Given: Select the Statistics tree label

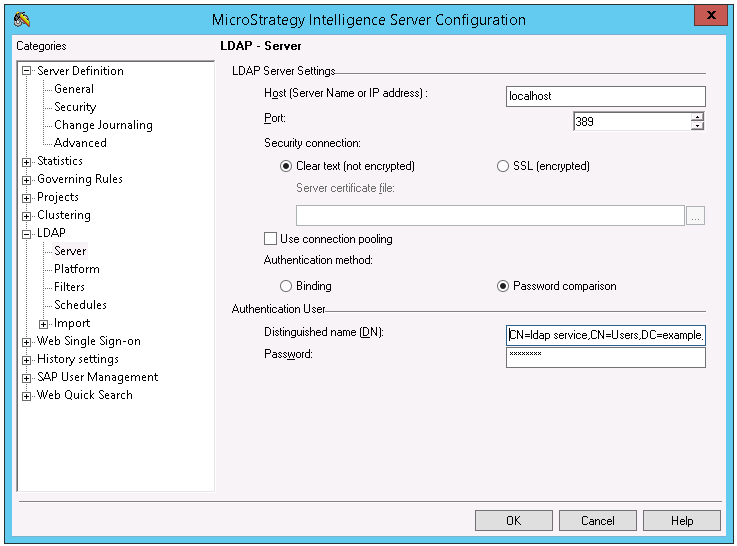Looking at the screenshot, I should click(x=60, y=161).
